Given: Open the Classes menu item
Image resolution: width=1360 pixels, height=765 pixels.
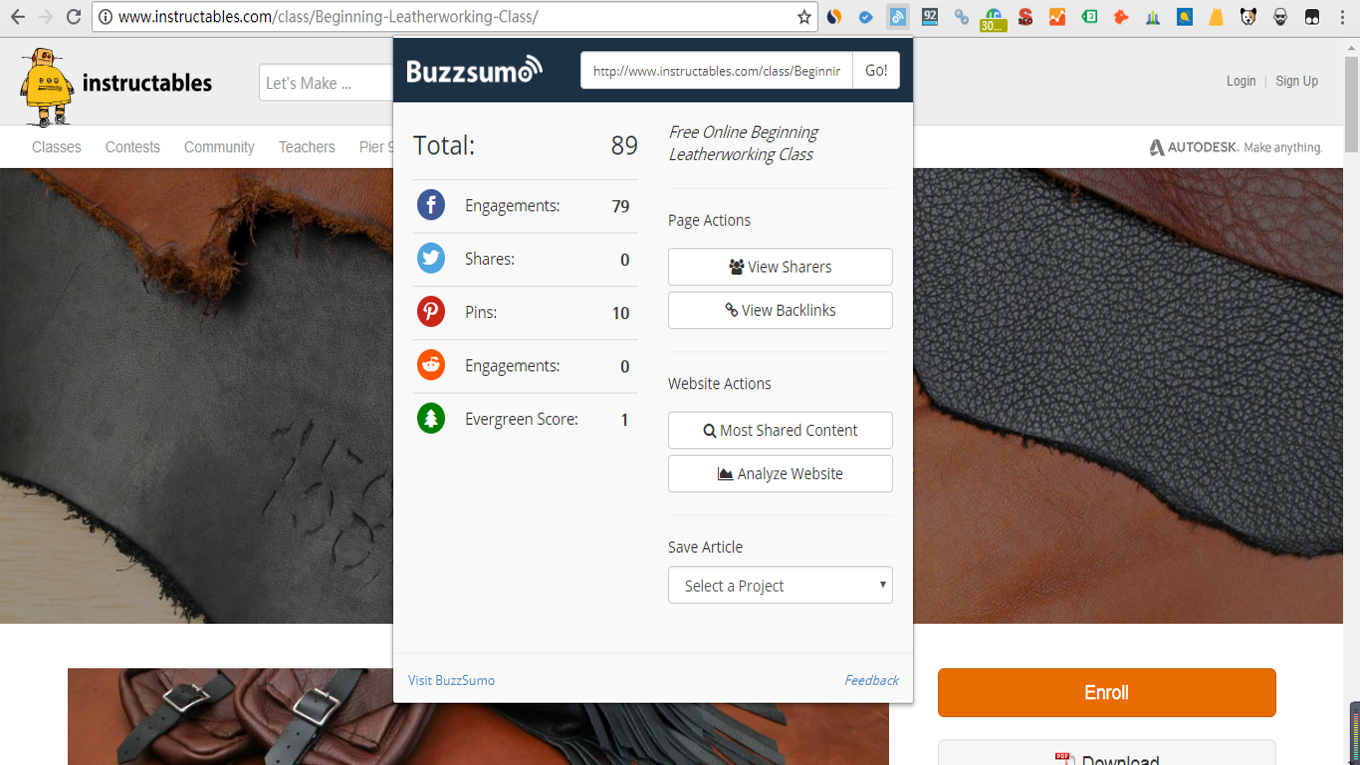Looking at the screenshot, I should coord(56,147).
